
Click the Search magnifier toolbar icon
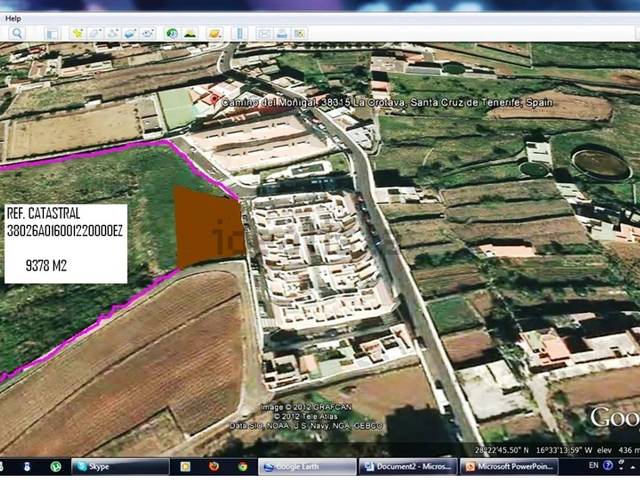(17, 33)
